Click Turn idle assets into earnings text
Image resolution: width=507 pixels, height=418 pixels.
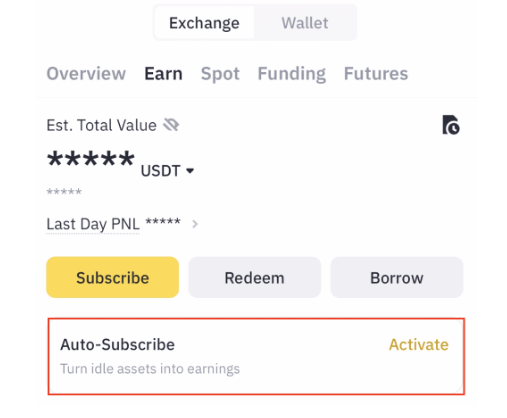click(150, 369)
